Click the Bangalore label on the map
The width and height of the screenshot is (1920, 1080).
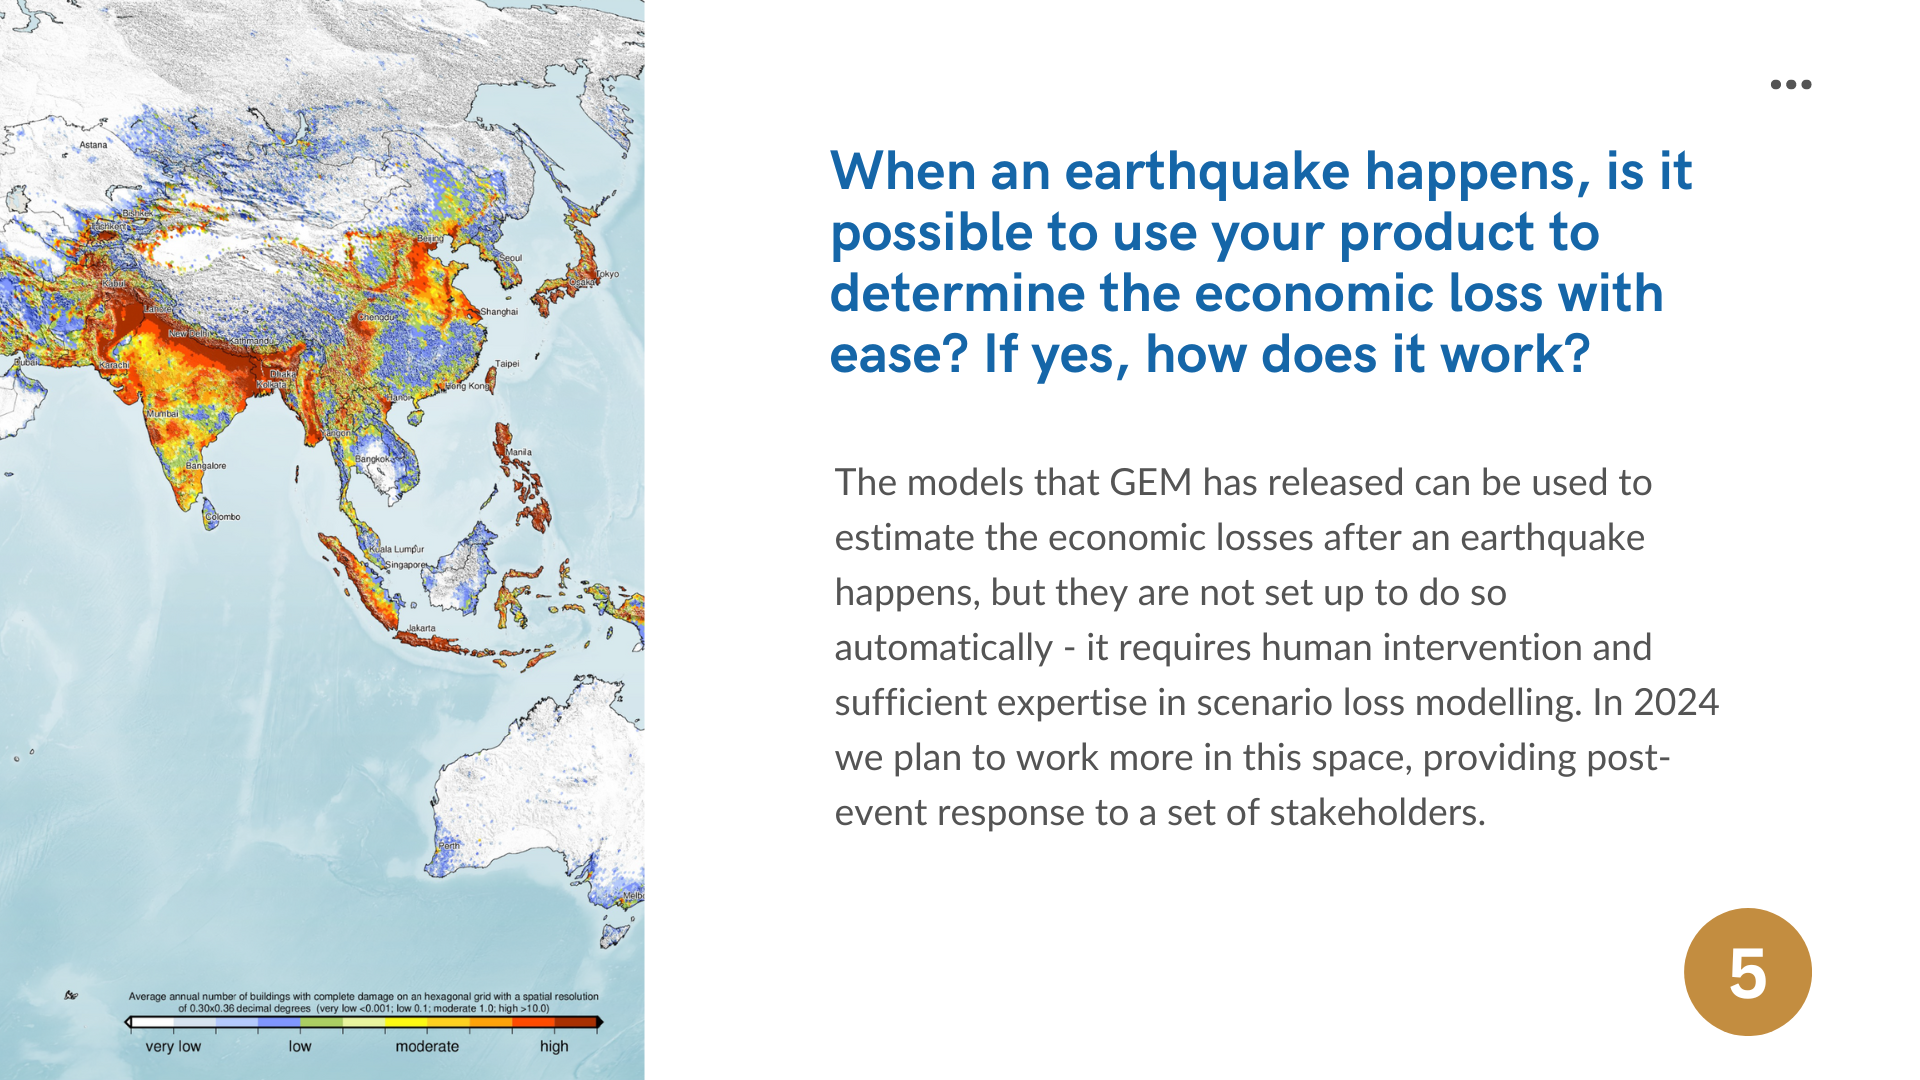[206, 466]
